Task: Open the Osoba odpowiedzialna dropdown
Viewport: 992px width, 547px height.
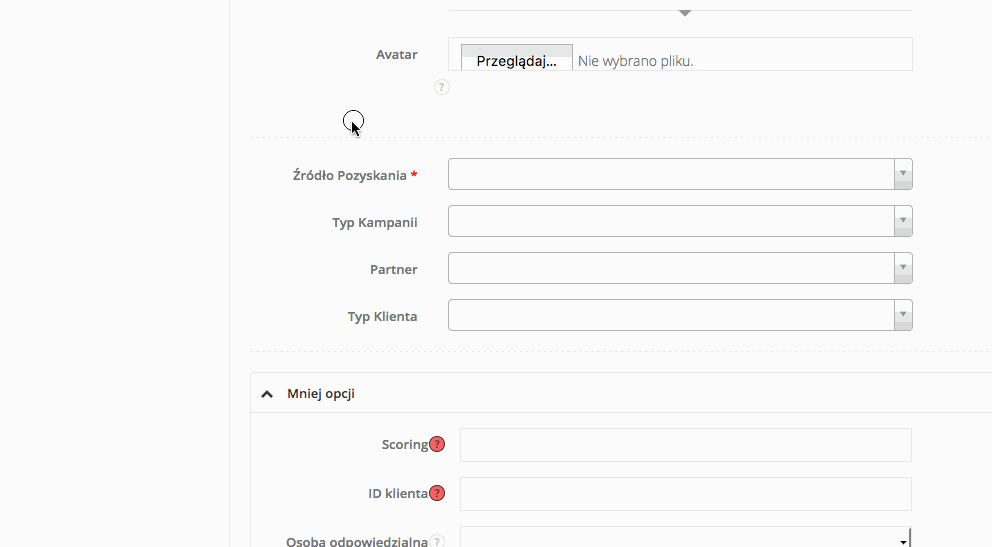Action: (685, 540)
